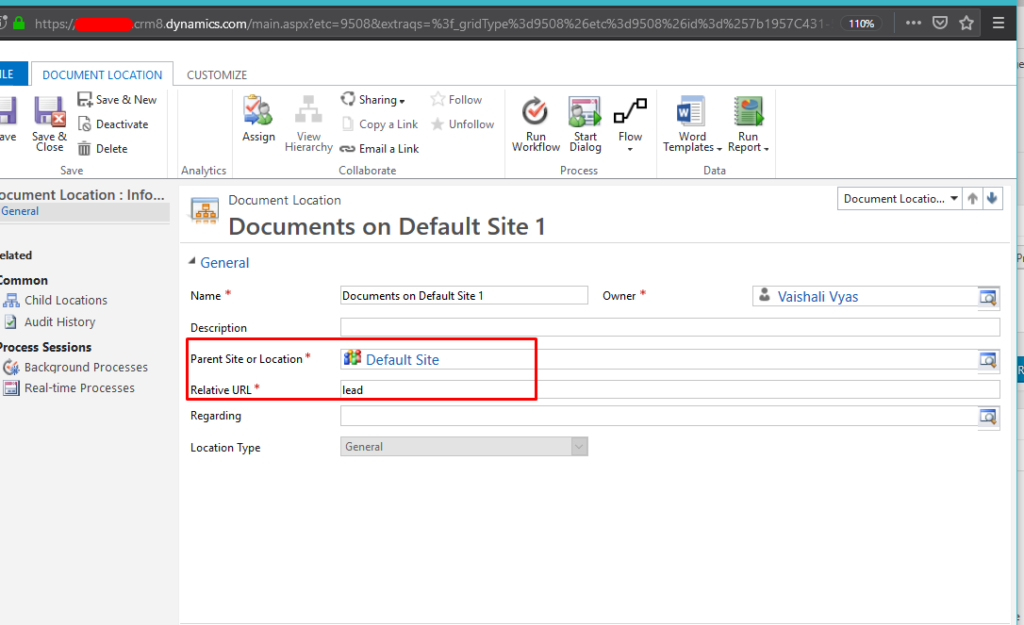Open the browser hamburger menu
1024x625 pixels.
coord(998,23)
